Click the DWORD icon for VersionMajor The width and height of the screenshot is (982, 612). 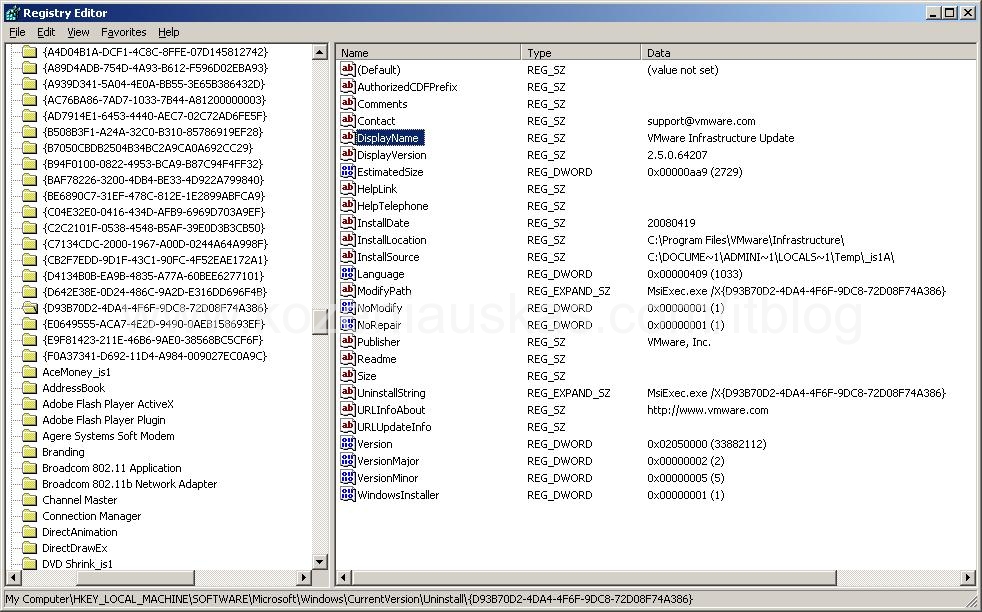tap(348, 460)
